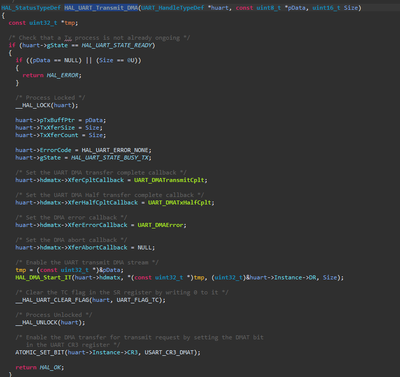Click the TxXferCount member
Image resolution: width=400 pixels, height=377 pixels.
click(59, 135)
